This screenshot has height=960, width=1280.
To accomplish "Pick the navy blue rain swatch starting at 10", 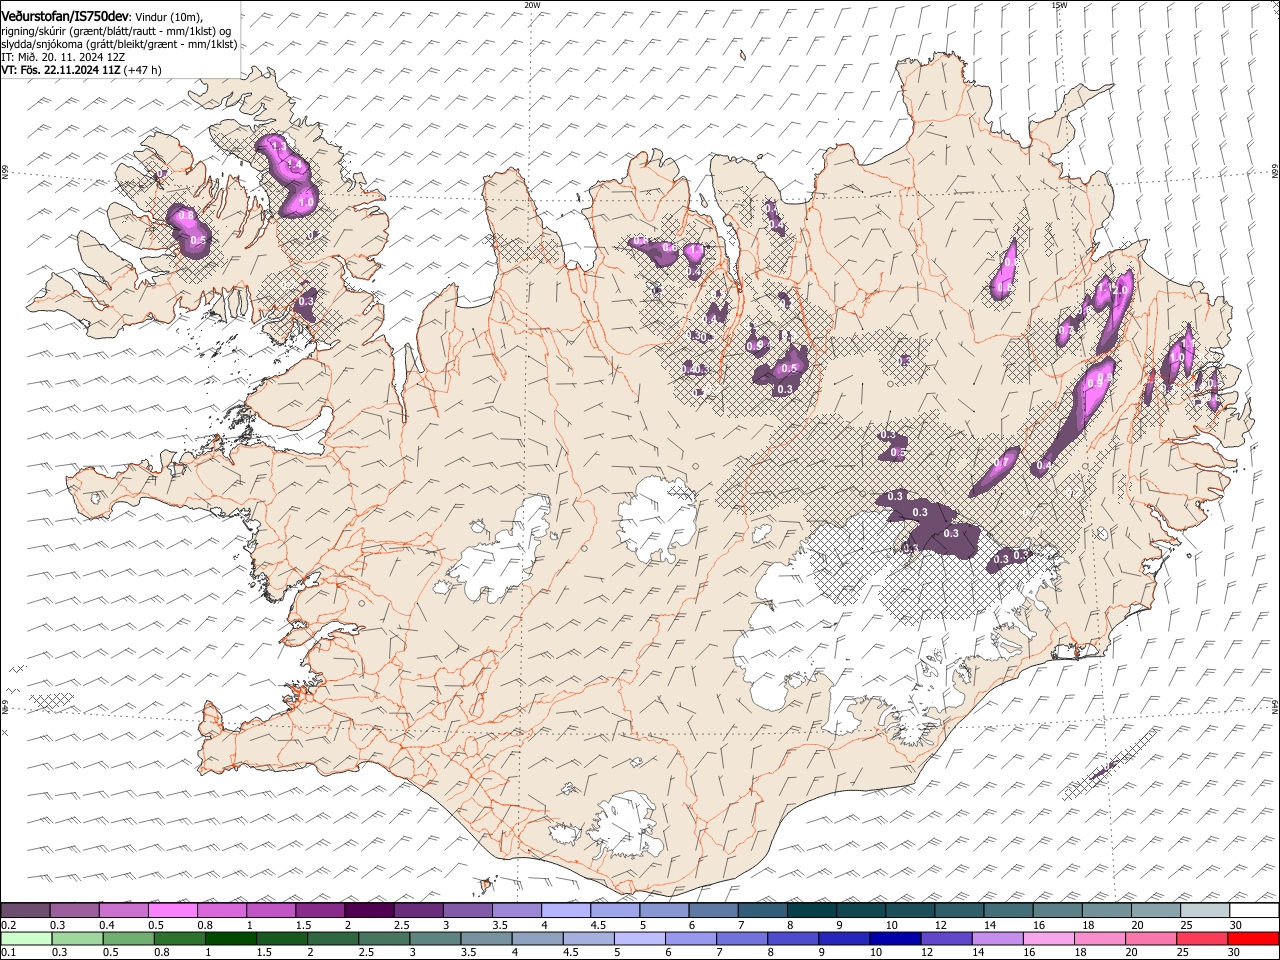I will (895, 938).
